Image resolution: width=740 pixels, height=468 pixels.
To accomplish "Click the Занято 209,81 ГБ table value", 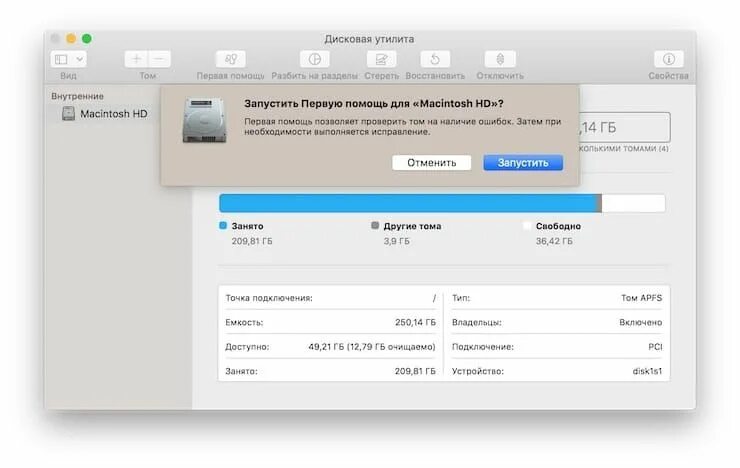I will coord(415,371).
